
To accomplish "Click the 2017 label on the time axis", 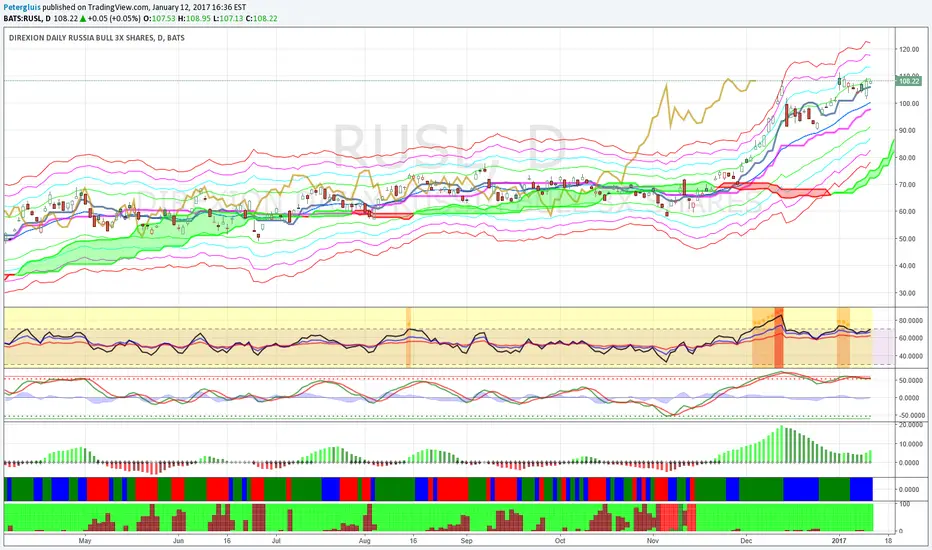I will pyautogui.click(x=839, y=541).
